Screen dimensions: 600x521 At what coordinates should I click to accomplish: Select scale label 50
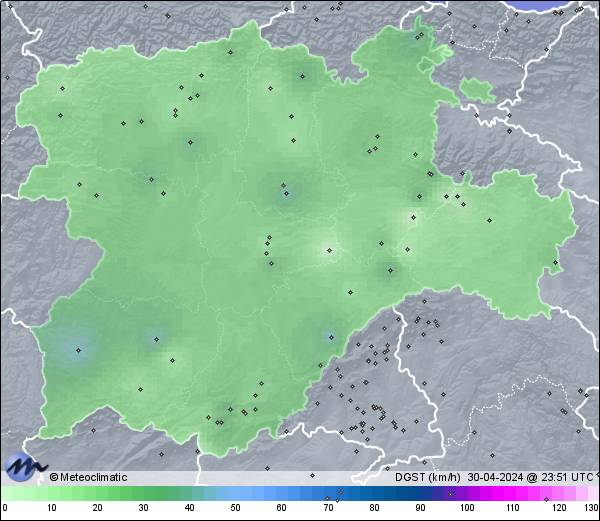coord(235,508)
